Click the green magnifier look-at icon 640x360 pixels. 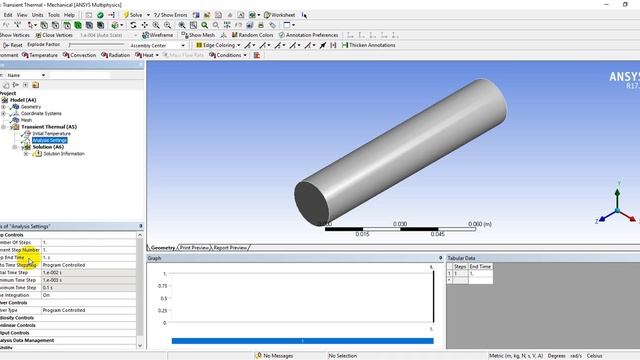(x=204, y=25)
